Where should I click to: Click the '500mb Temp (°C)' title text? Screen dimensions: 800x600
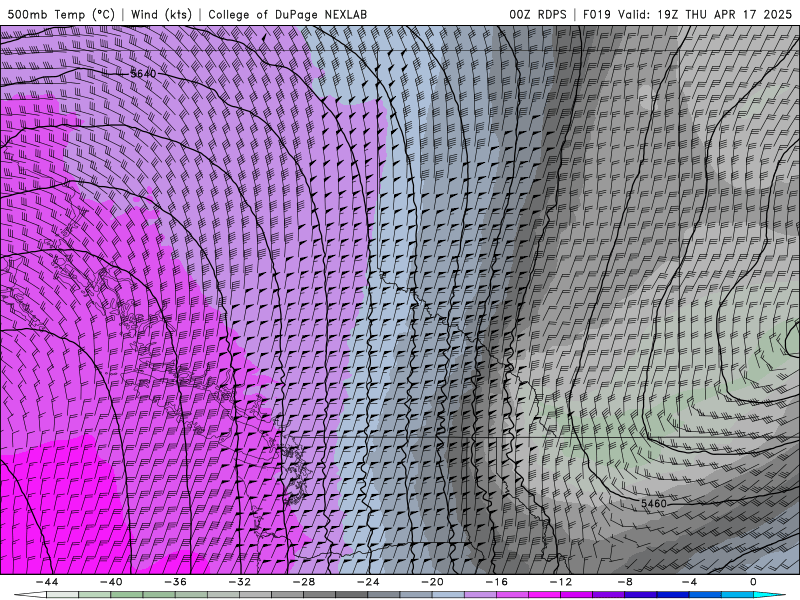(x=61, y=14)
